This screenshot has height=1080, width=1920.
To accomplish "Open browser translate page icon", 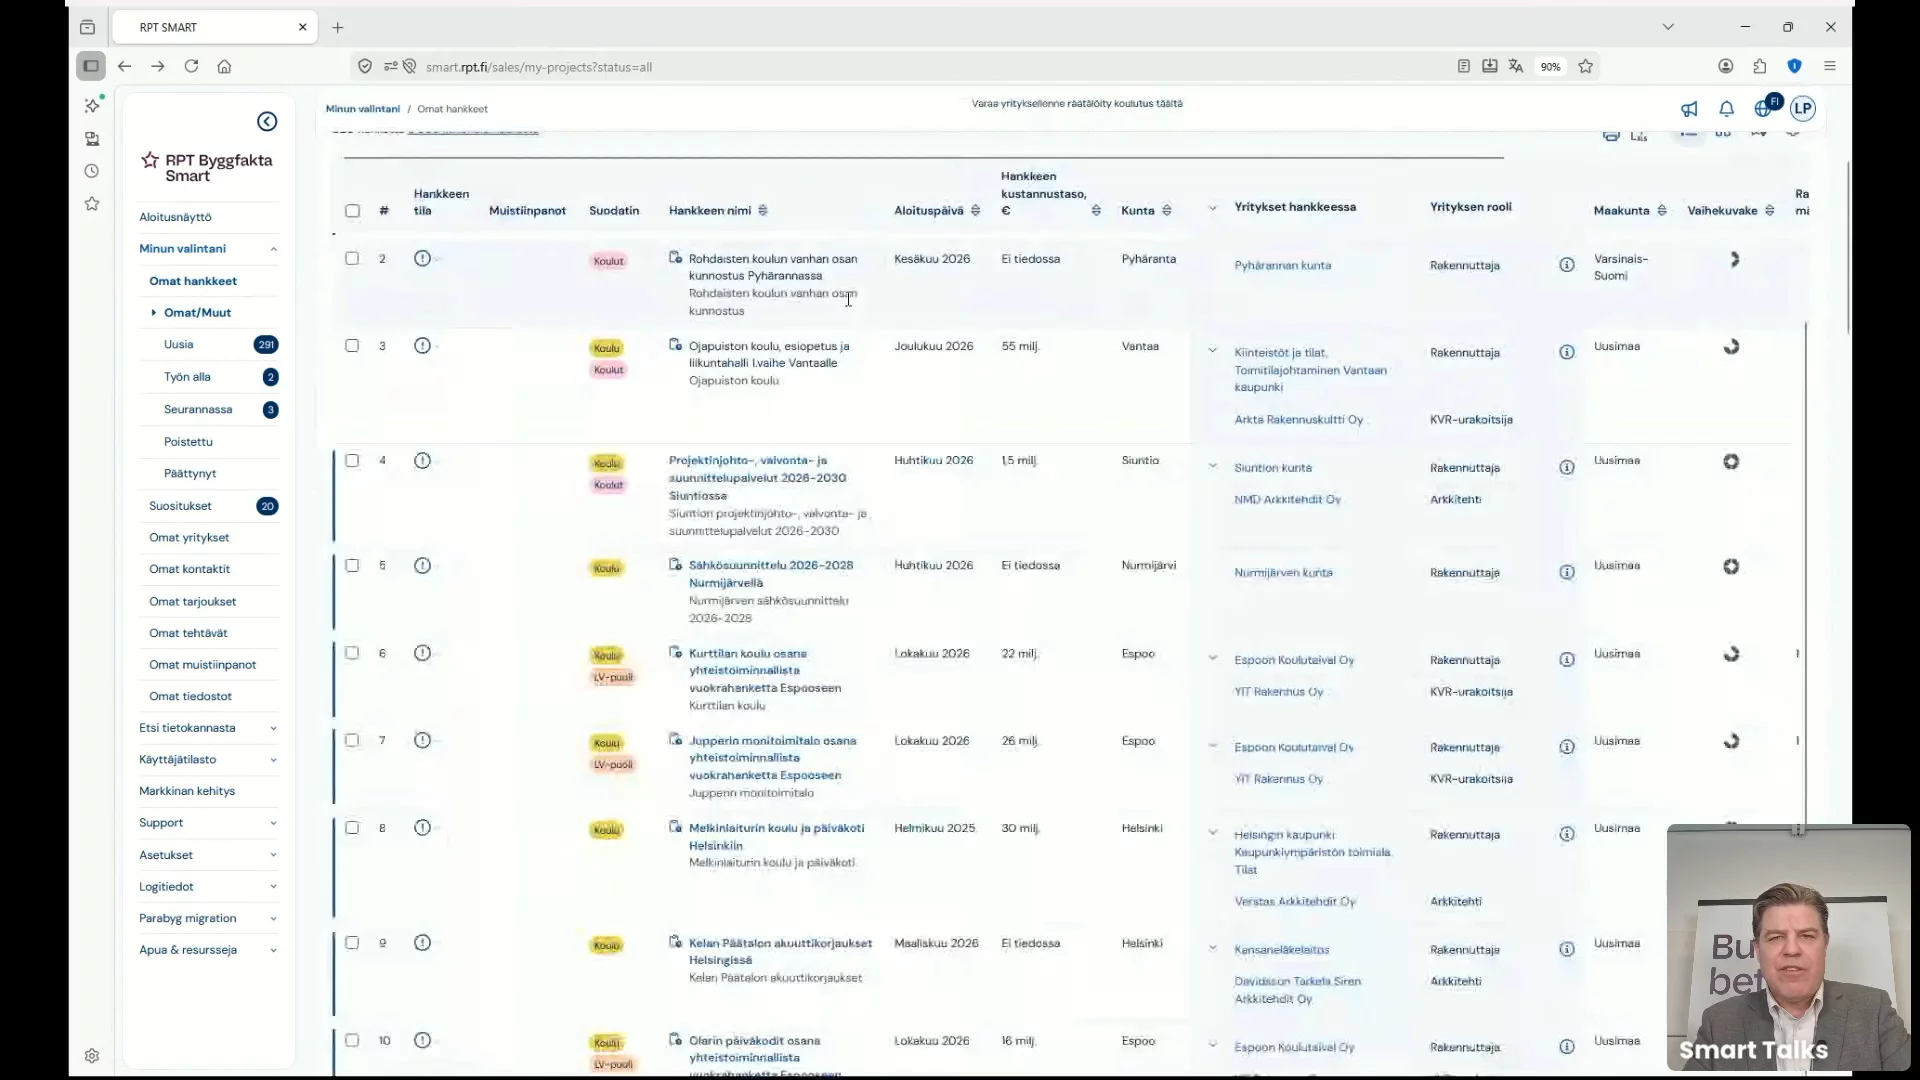I will click(1516, 66).
